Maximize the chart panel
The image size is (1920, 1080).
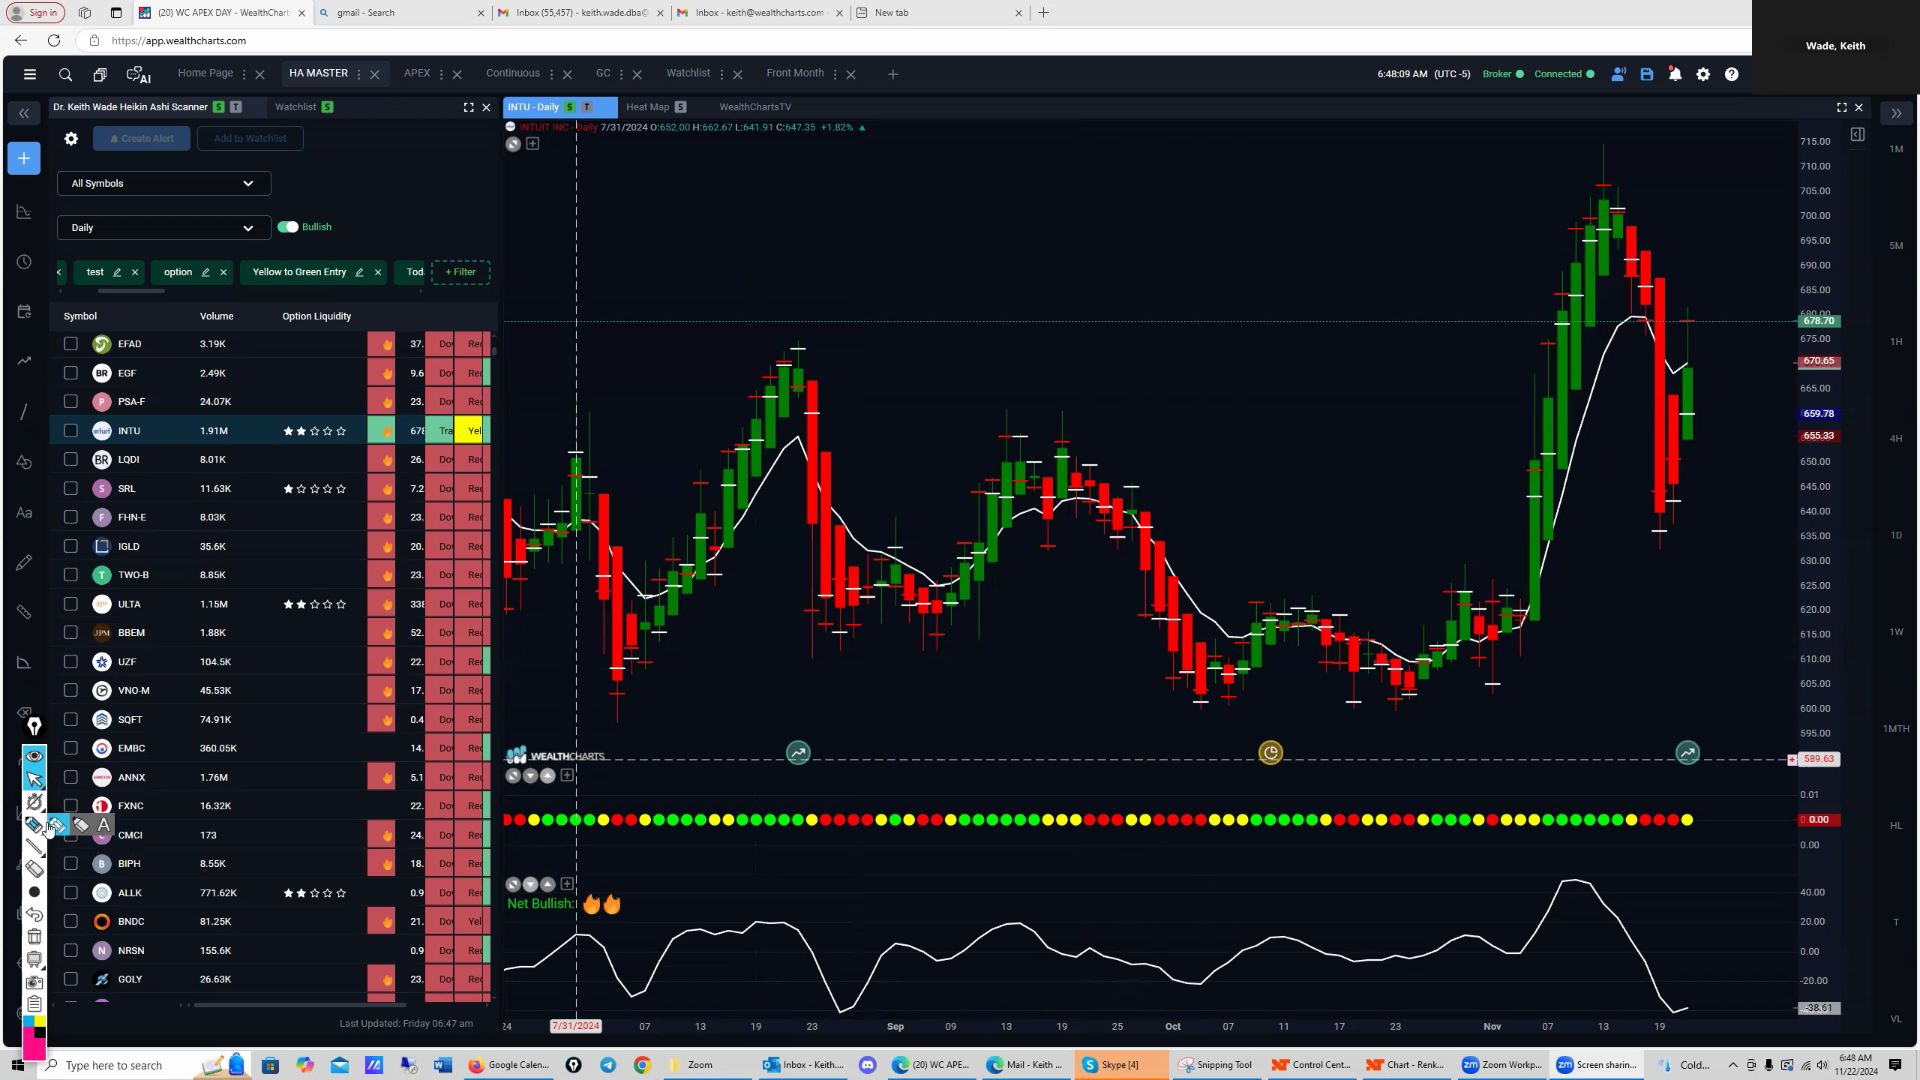tap(1841, 107)
